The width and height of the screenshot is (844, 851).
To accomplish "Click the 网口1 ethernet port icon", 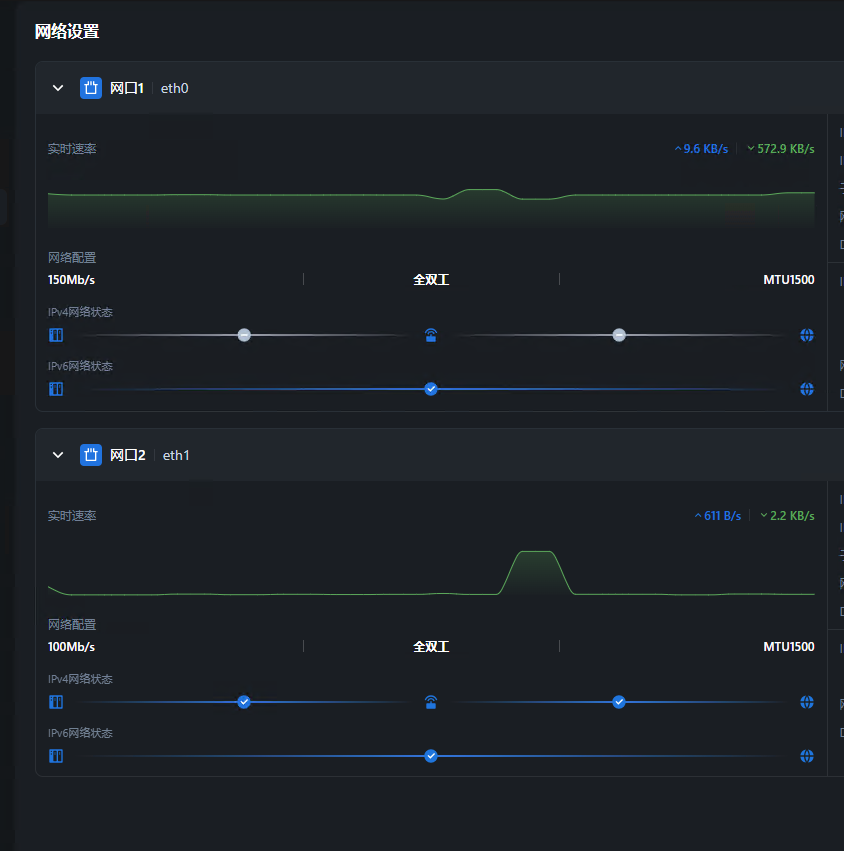I will tap(91, 88).
